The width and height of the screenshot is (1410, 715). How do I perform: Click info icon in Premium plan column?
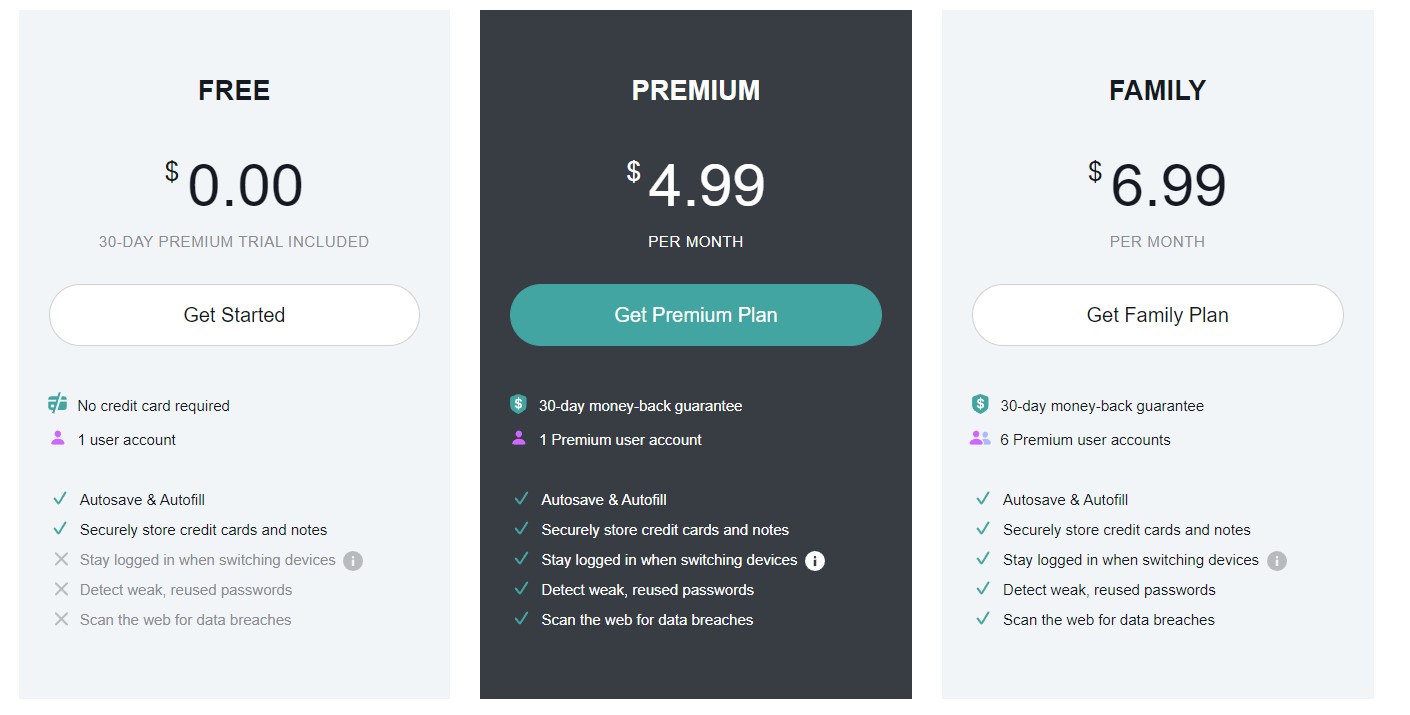click(815, 561)
